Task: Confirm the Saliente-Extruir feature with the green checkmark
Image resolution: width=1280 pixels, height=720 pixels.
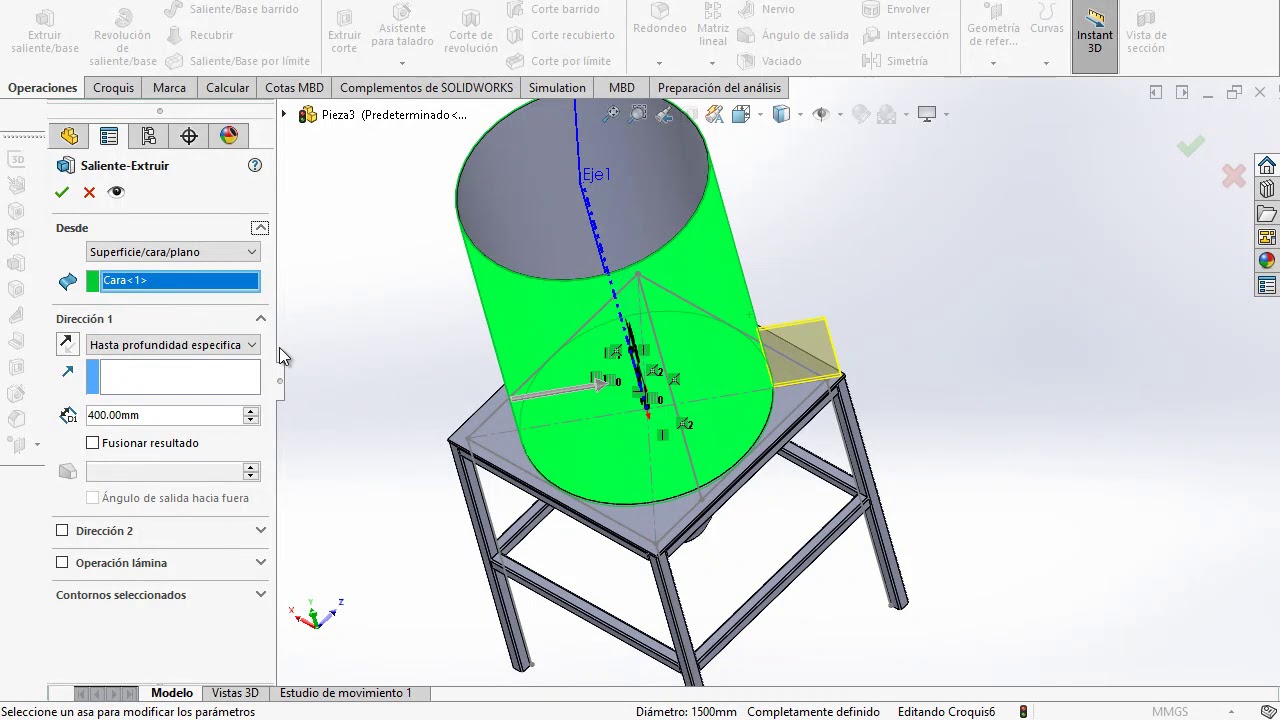Action: pyautogui.click(x=62, y=192)
